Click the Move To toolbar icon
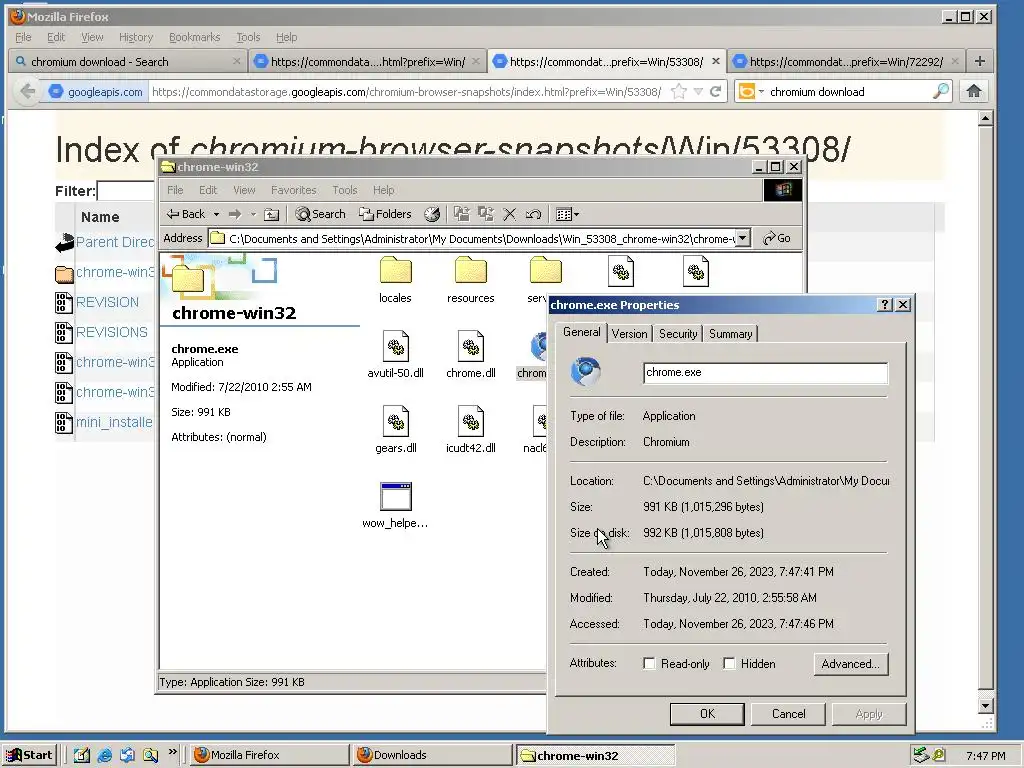 point(462,214)
